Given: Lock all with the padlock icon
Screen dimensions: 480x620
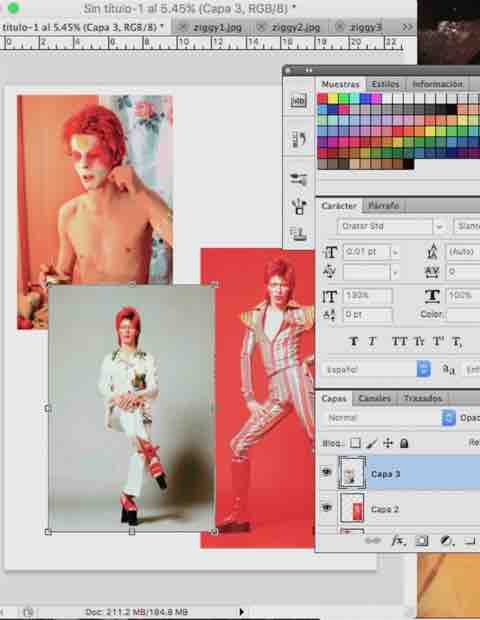Looking at the screenshot, I should [404, 443].
